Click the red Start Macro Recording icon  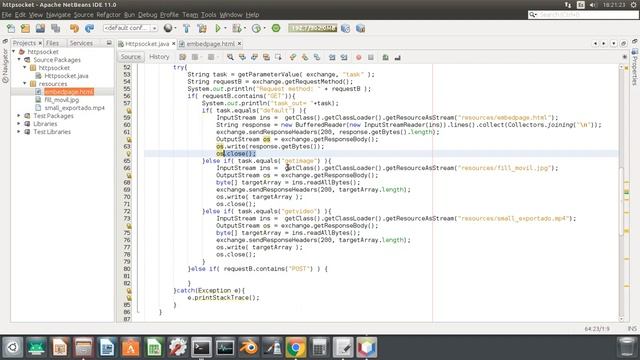pos(358,57)
